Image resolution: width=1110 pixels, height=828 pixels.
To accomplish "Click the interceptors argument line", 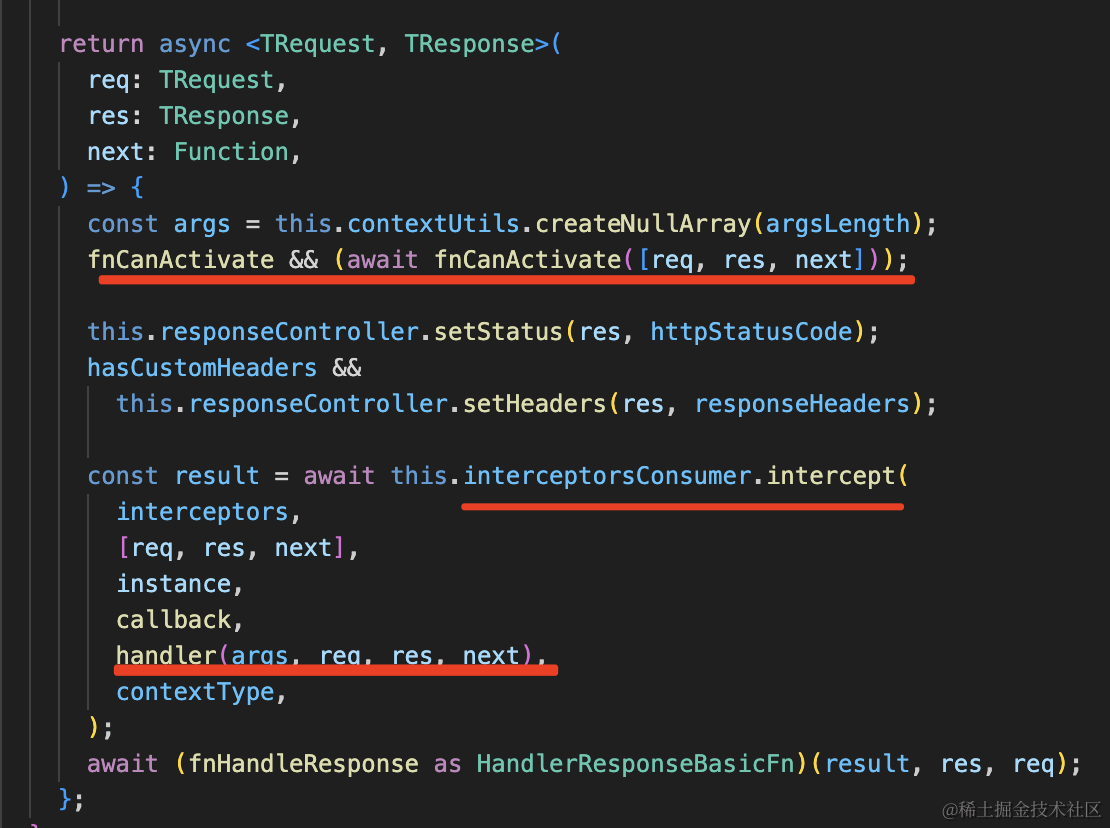I will (202, 512).
